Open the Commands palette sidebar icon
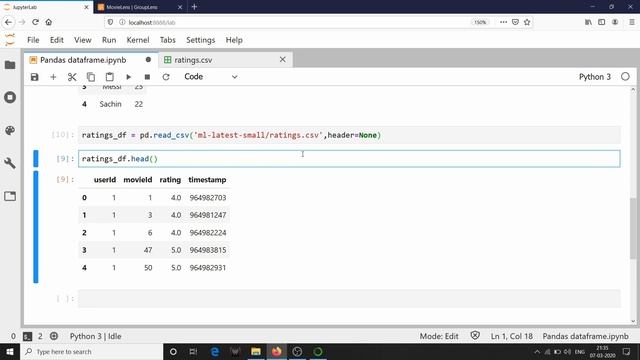The width and height of the screenshot is (640, 360). click(10, 130)
